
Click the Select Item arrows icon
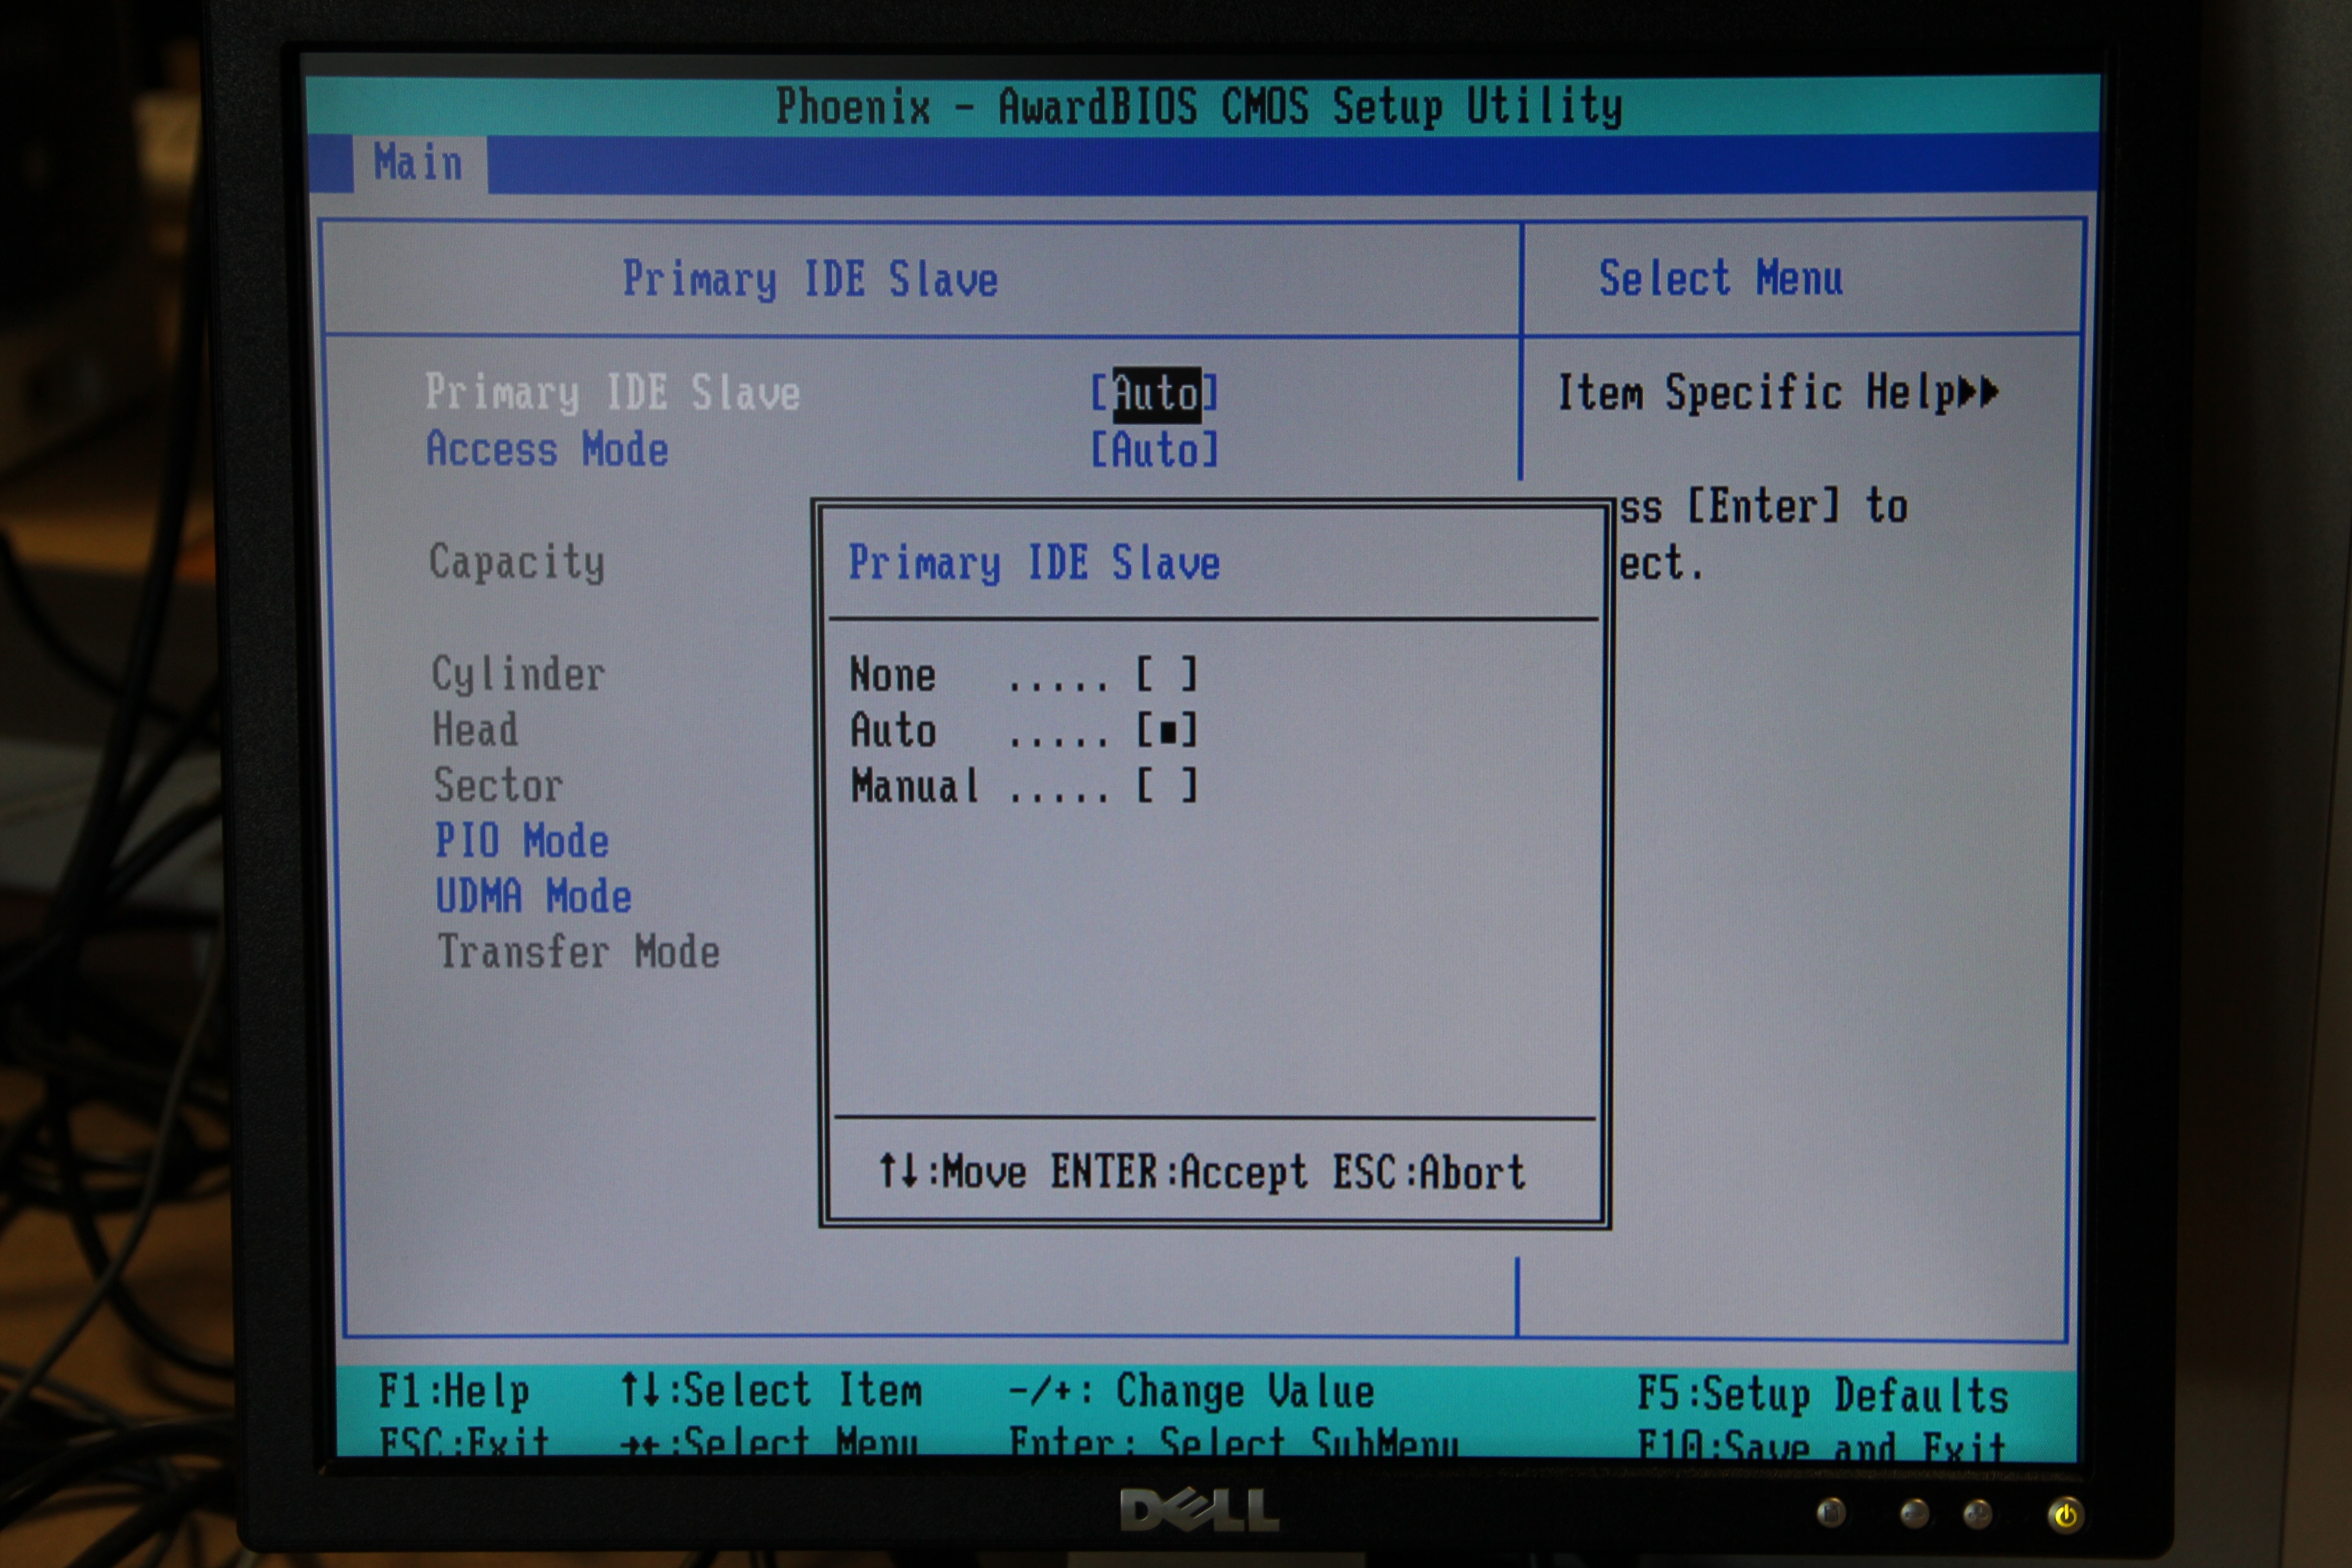coord(640,1390)
